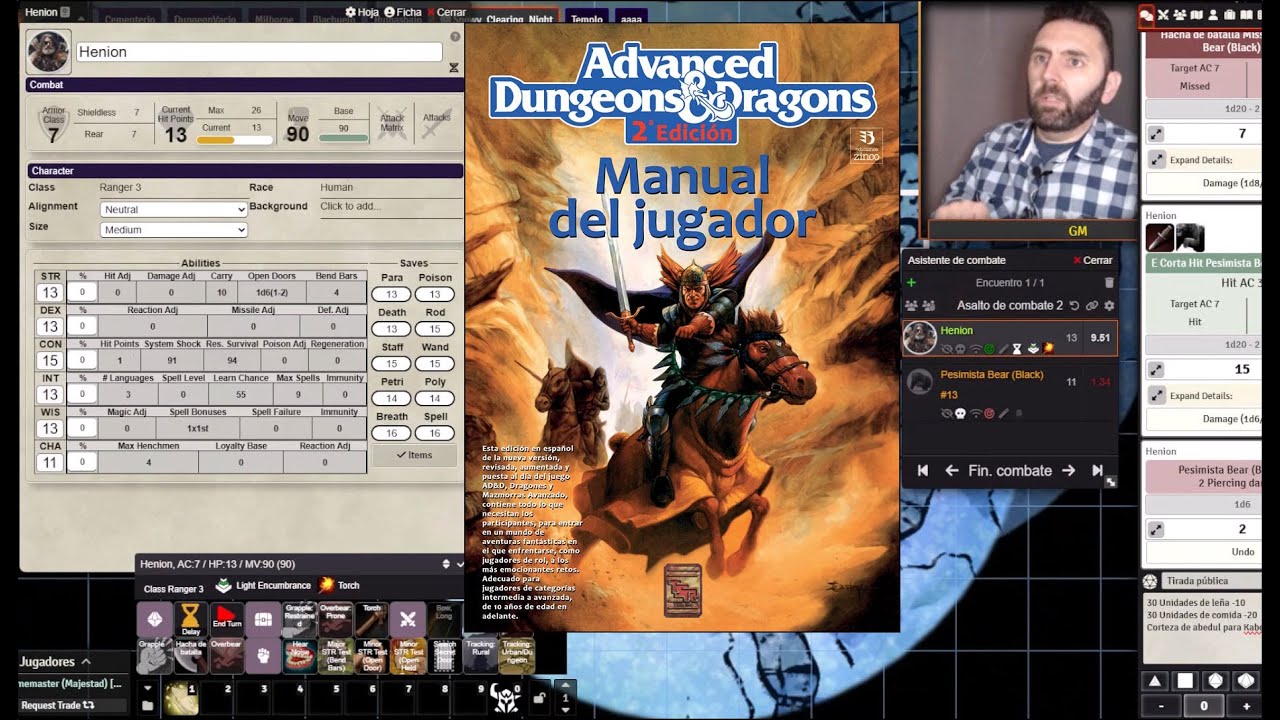Open the combat tracker sidebar tab

pyautogui.click(x=1163, y=14)
